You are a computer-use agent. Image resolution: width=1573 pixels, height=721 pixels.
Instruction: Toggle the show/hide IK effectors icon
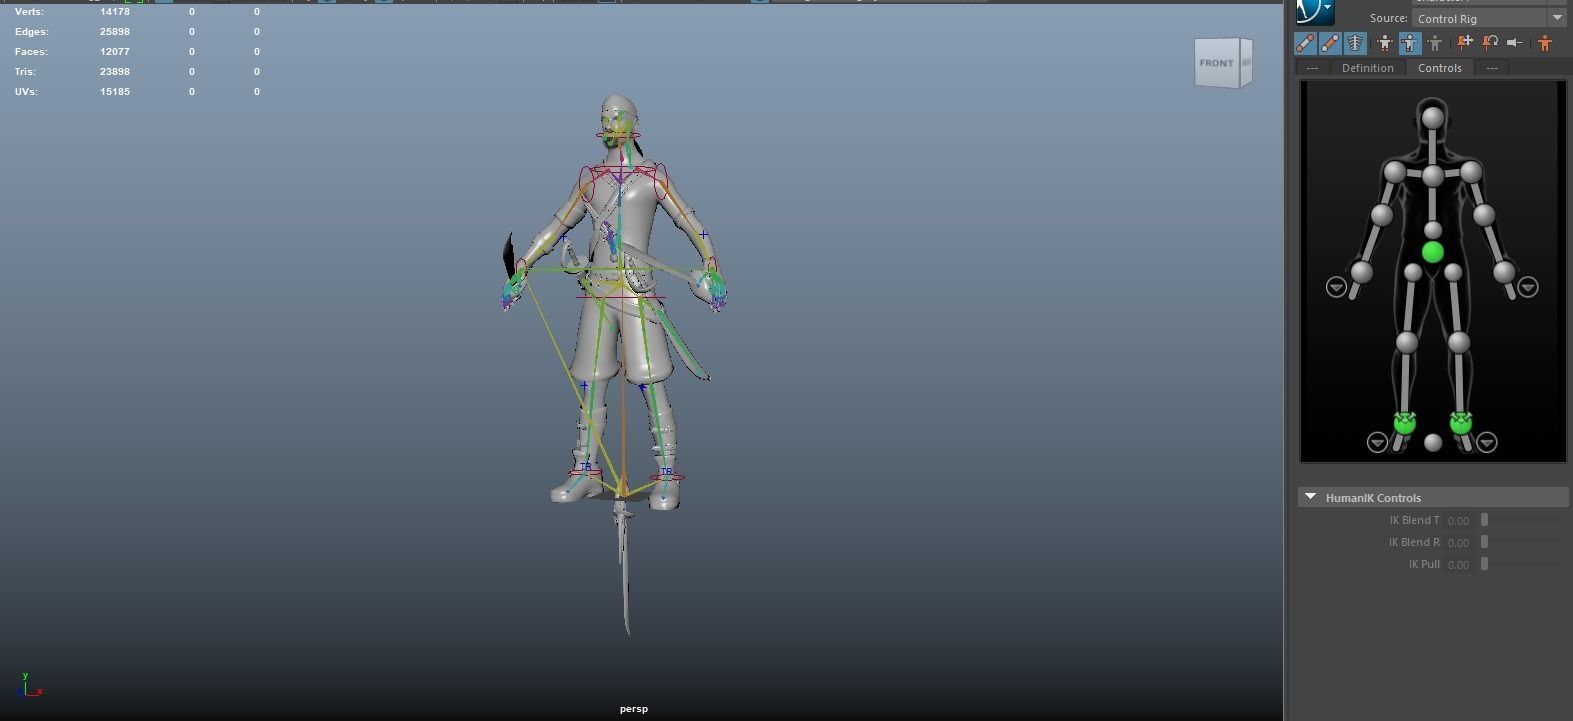click(x=1305, y=43)
